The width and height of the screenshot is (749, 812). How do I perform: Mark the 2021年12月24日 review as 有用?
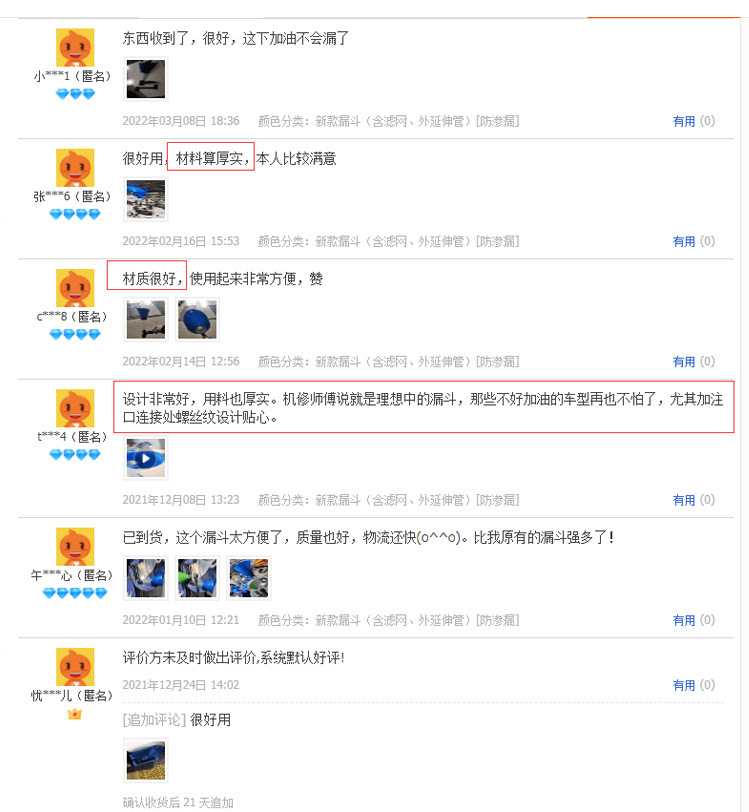point(683,685)
